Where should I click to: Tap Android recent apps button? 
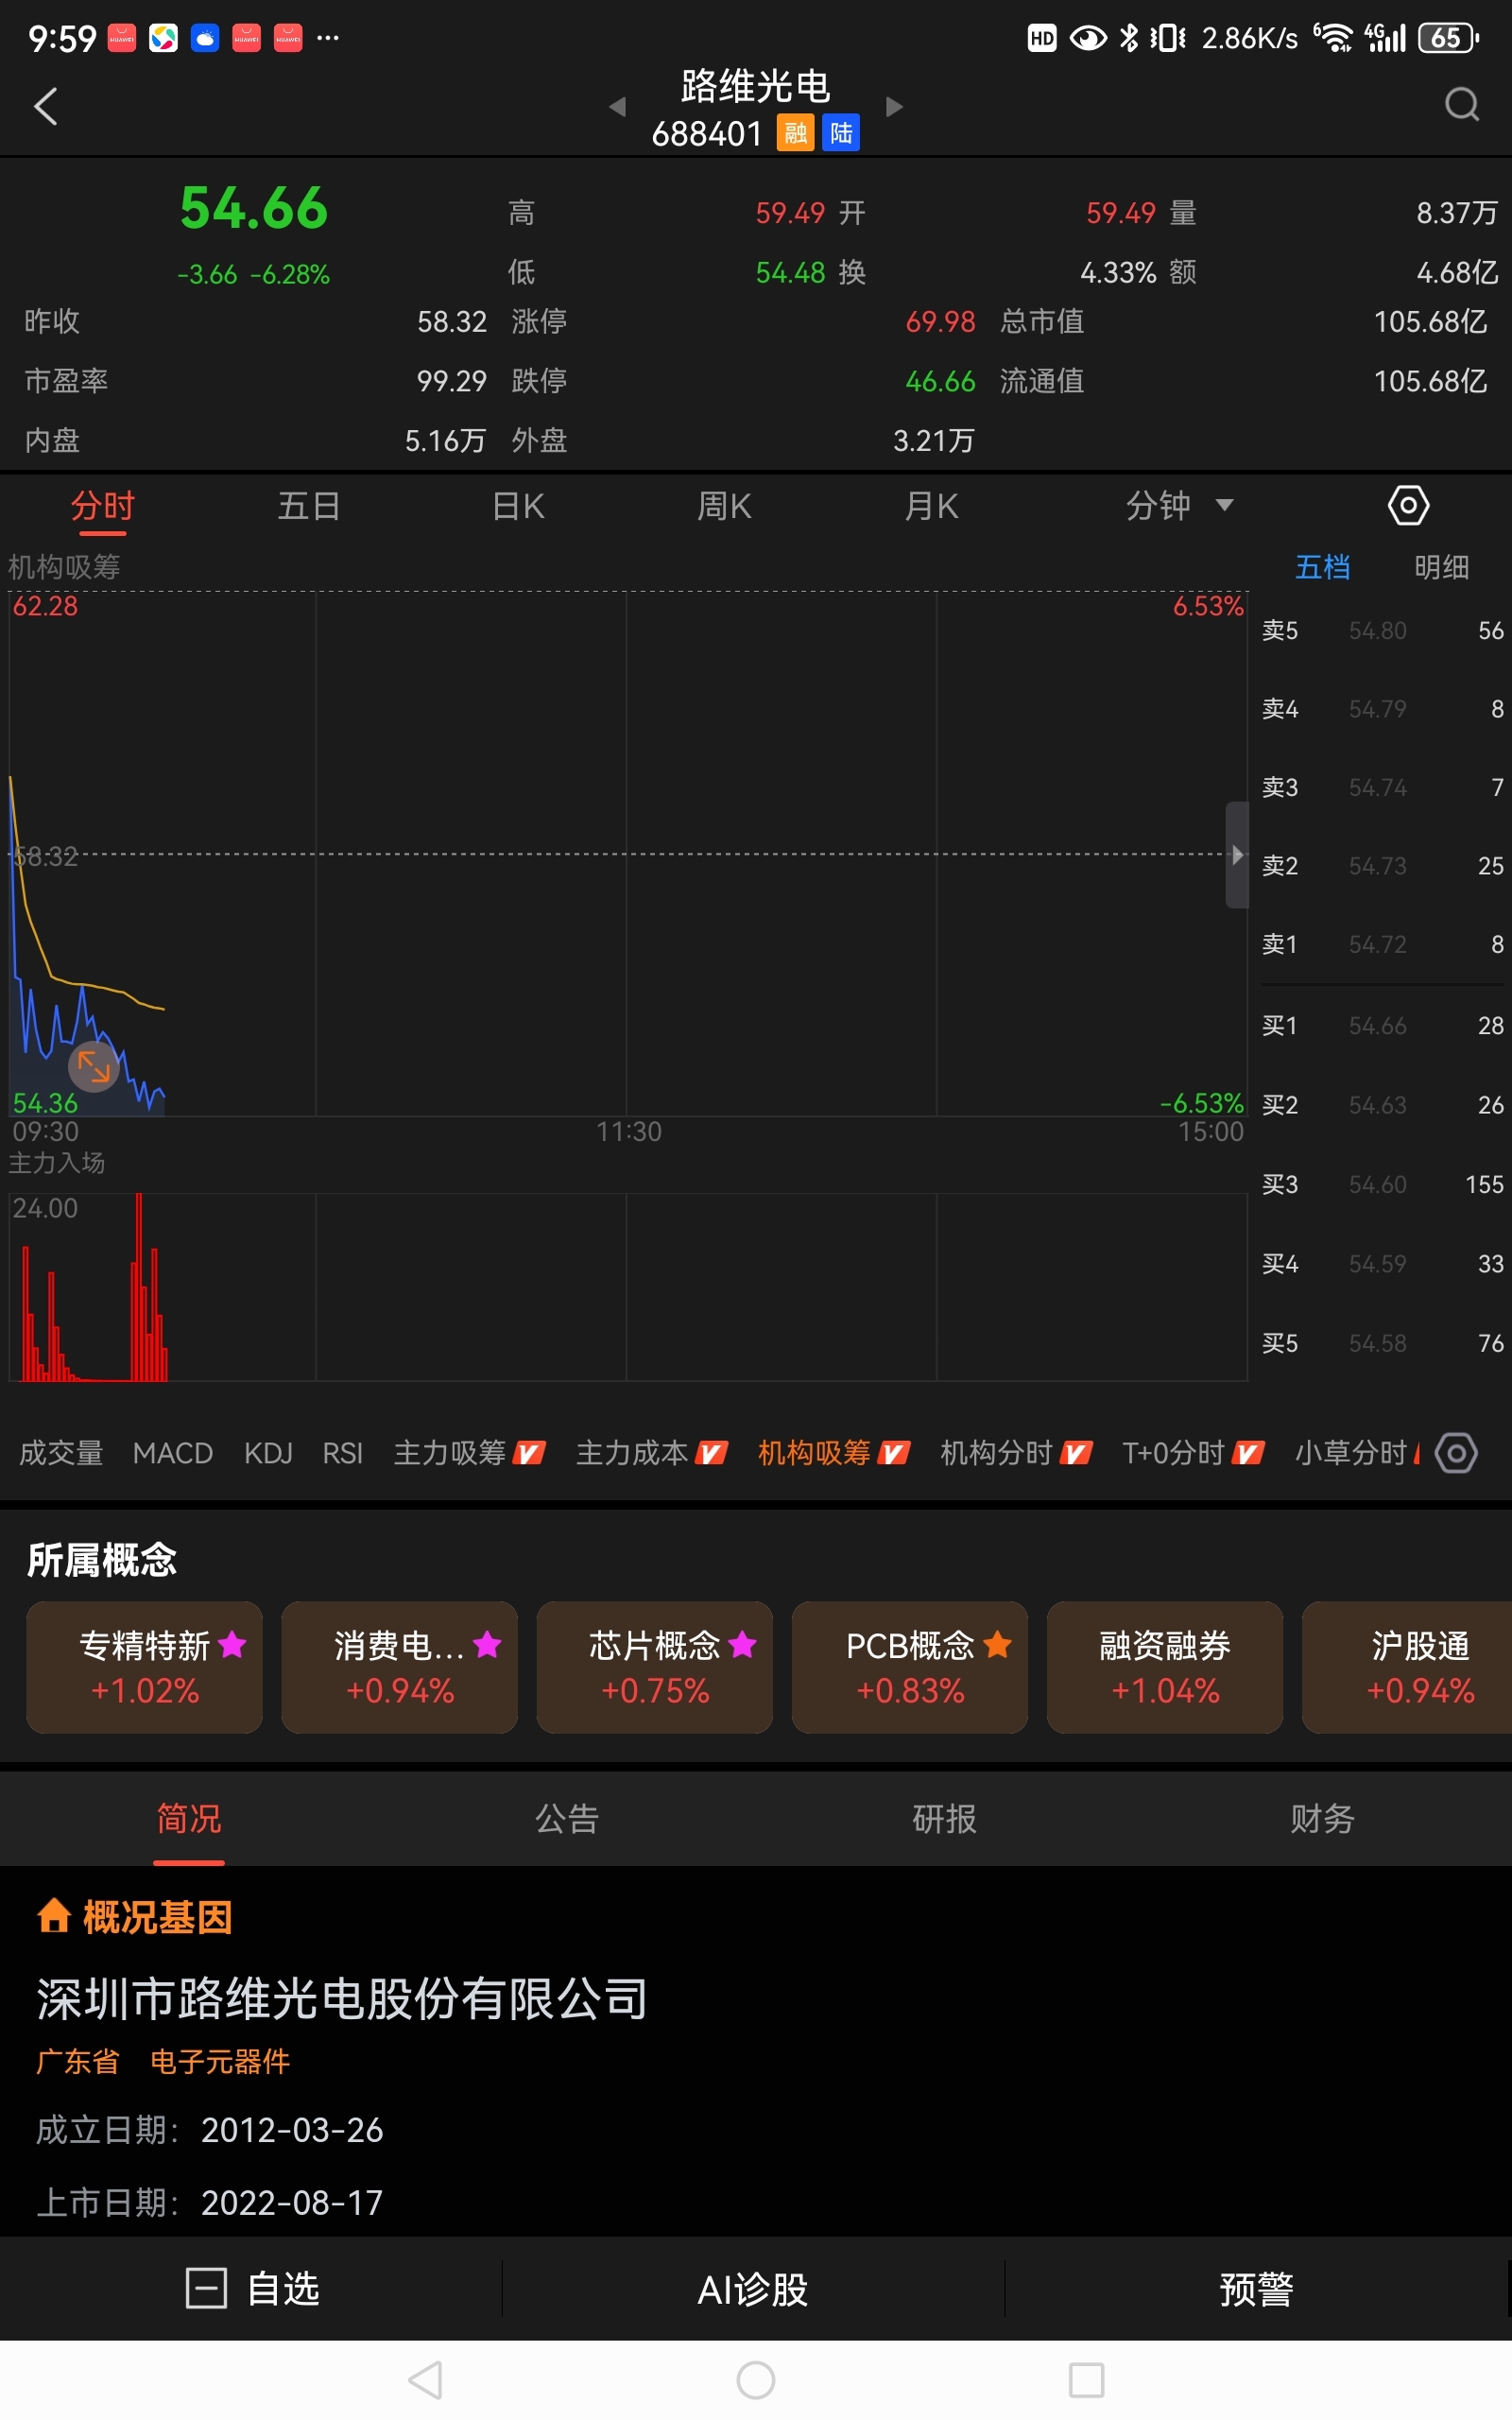tap(1086, 2380)
